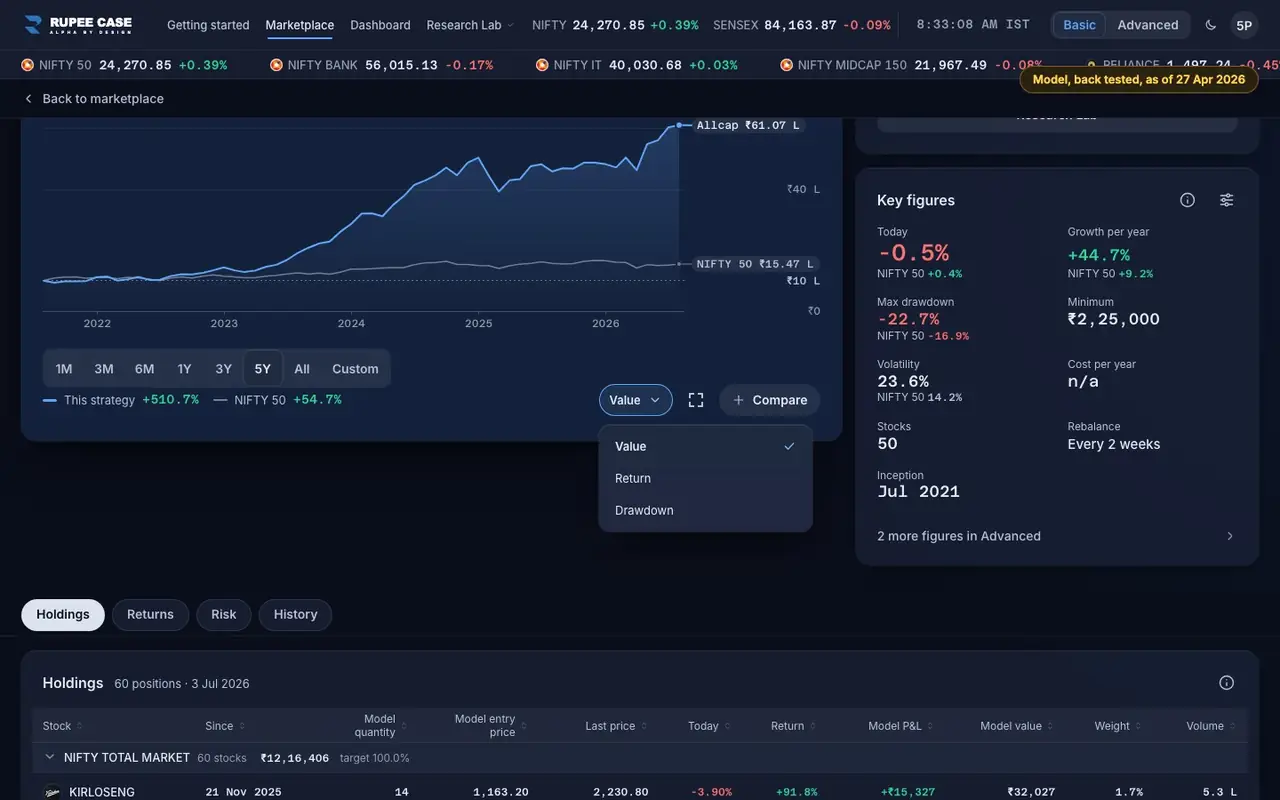
Task: Open the History tab
Action: (x=295, y=615)
